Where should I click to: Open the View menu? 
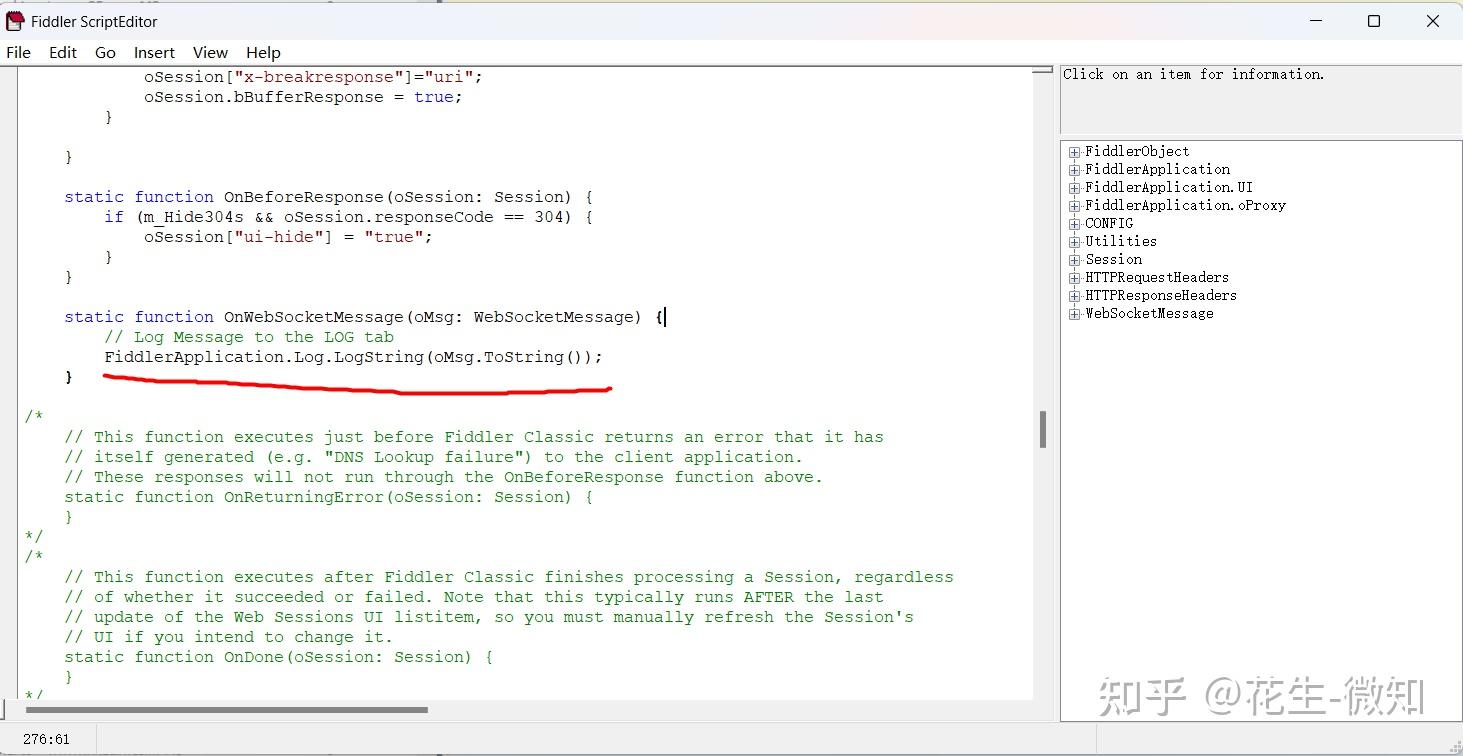210,52
